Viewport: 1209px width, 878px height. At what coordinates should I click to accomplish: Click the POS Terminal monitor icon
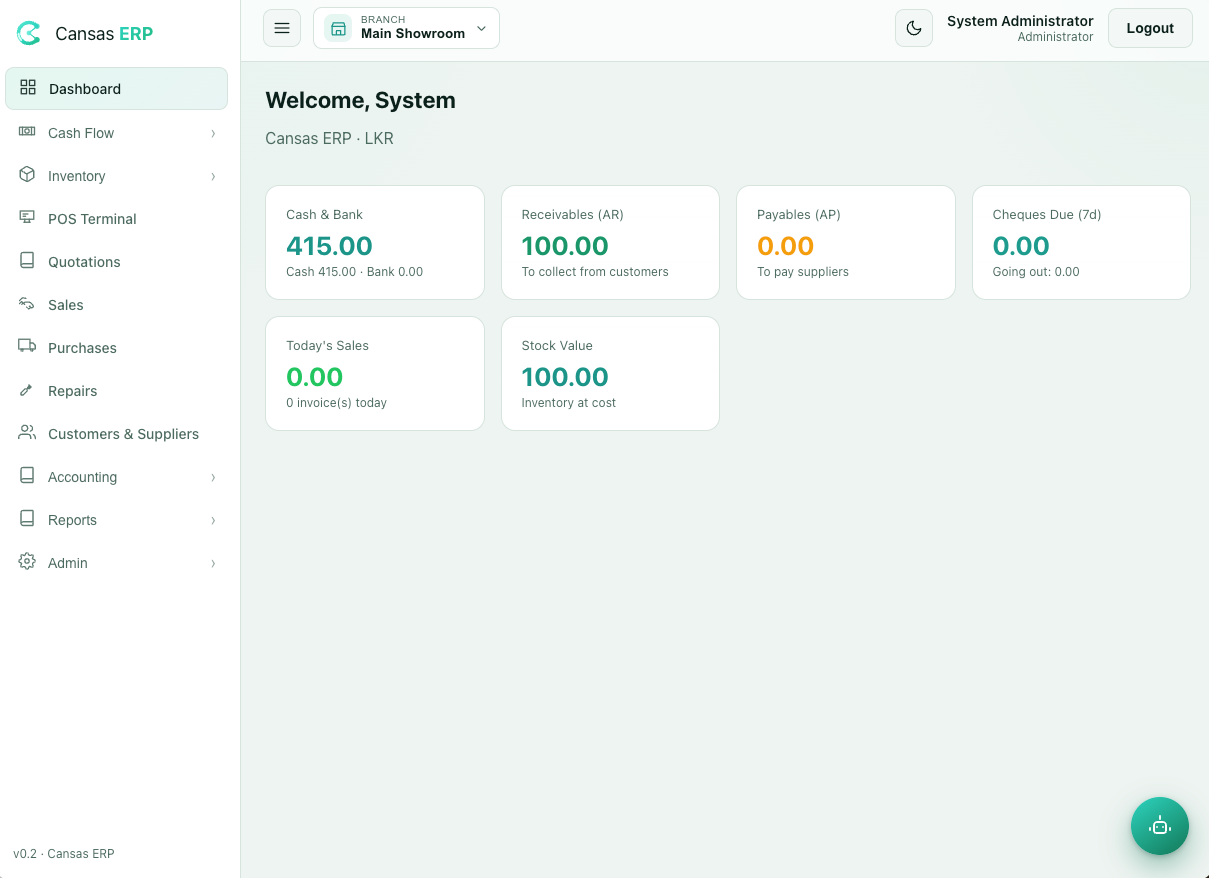point(27,218)
